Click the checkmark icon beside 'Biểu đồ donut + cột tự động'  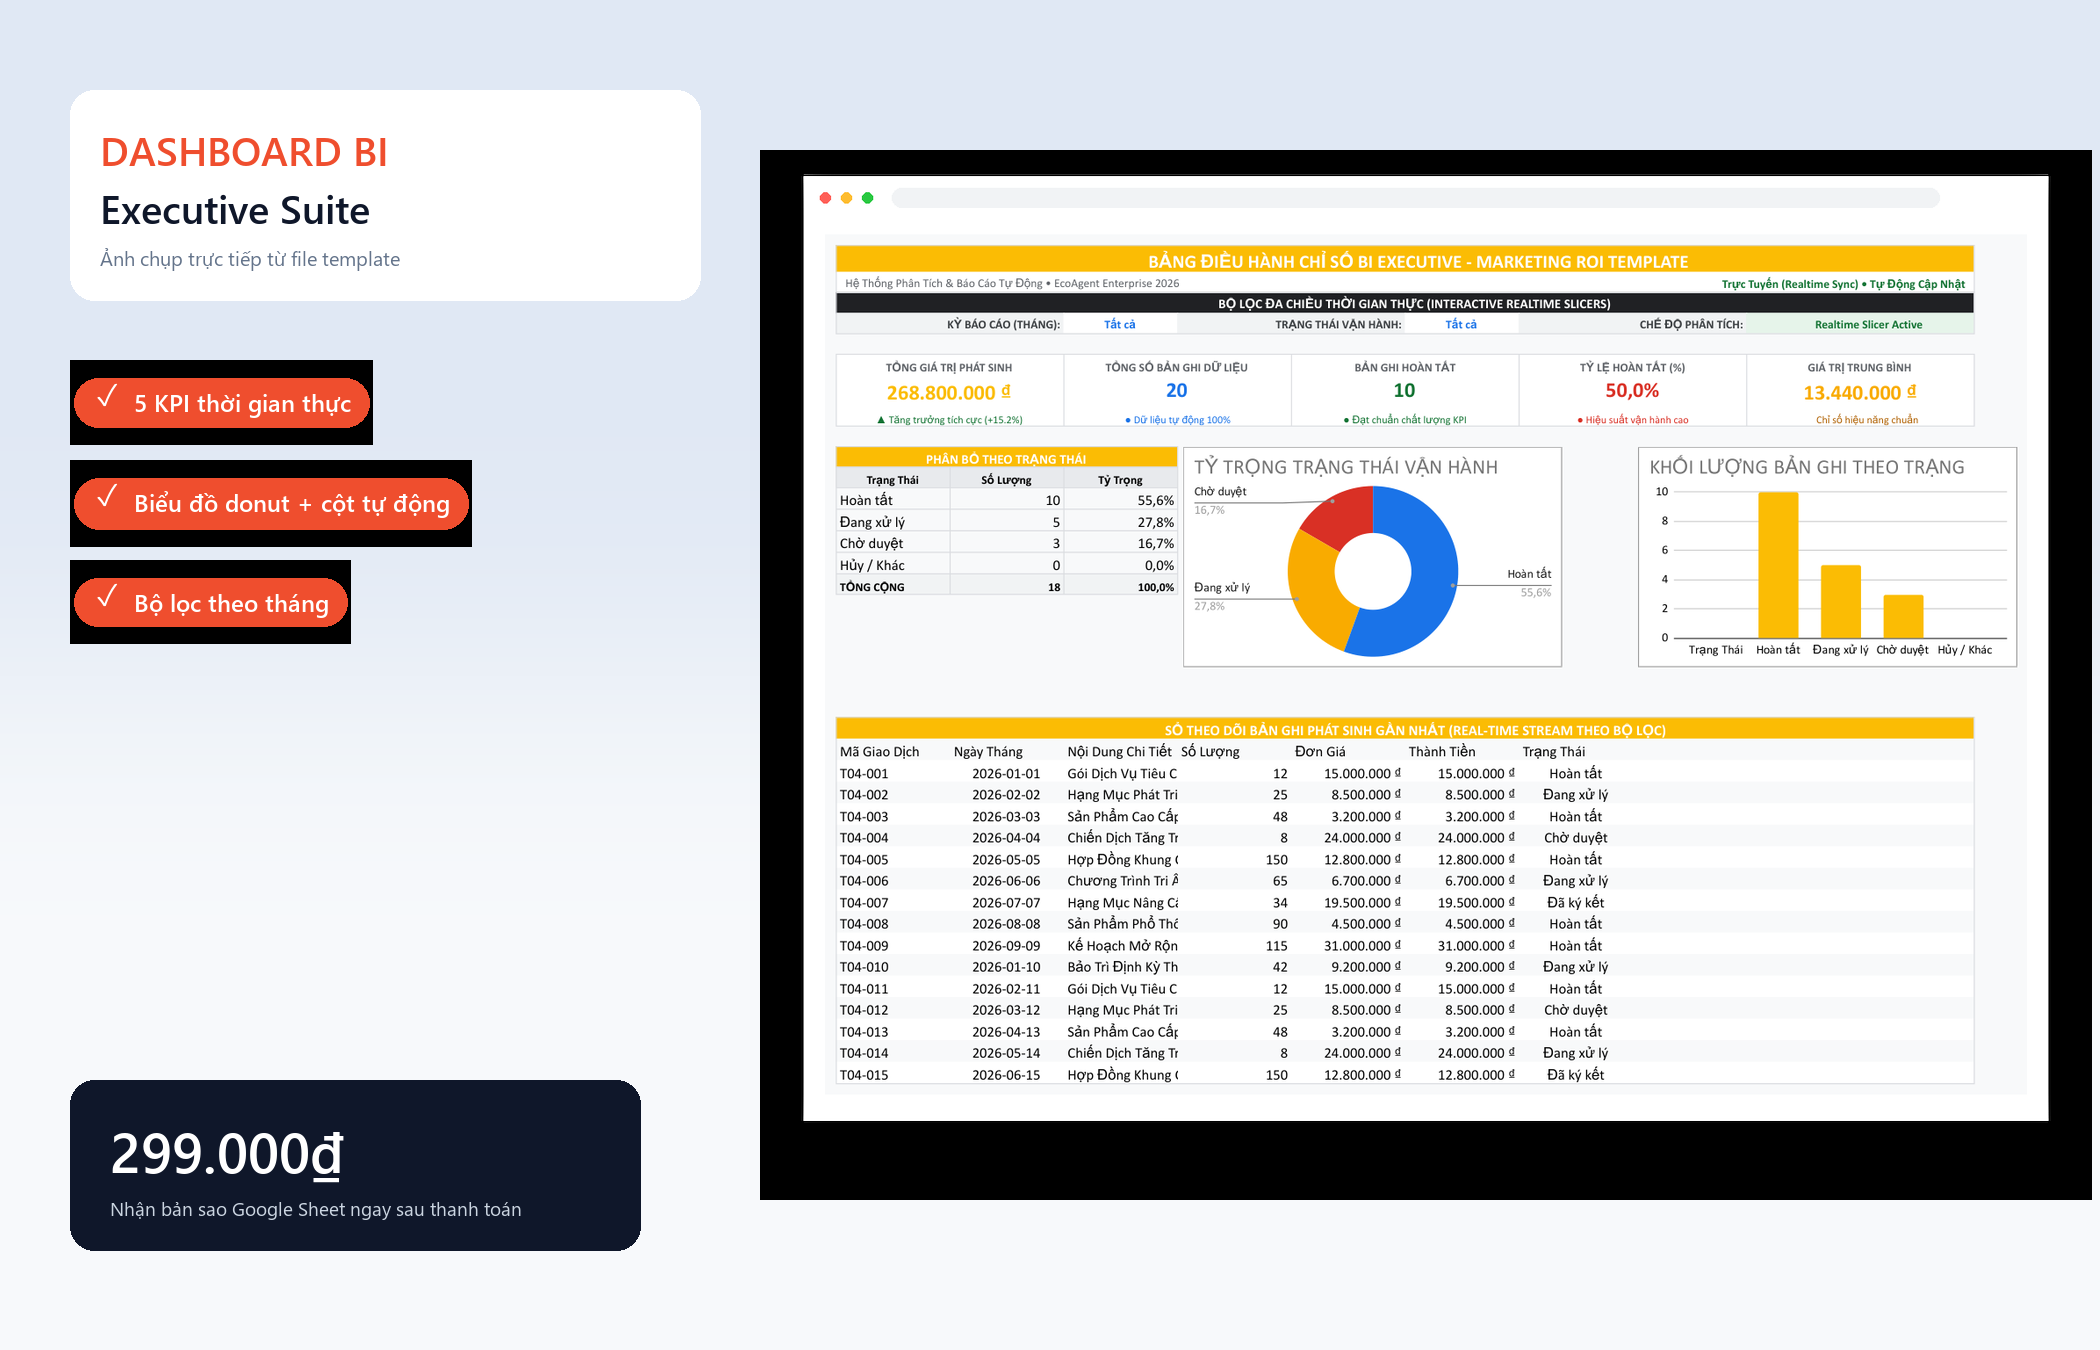tap(107, 496)
